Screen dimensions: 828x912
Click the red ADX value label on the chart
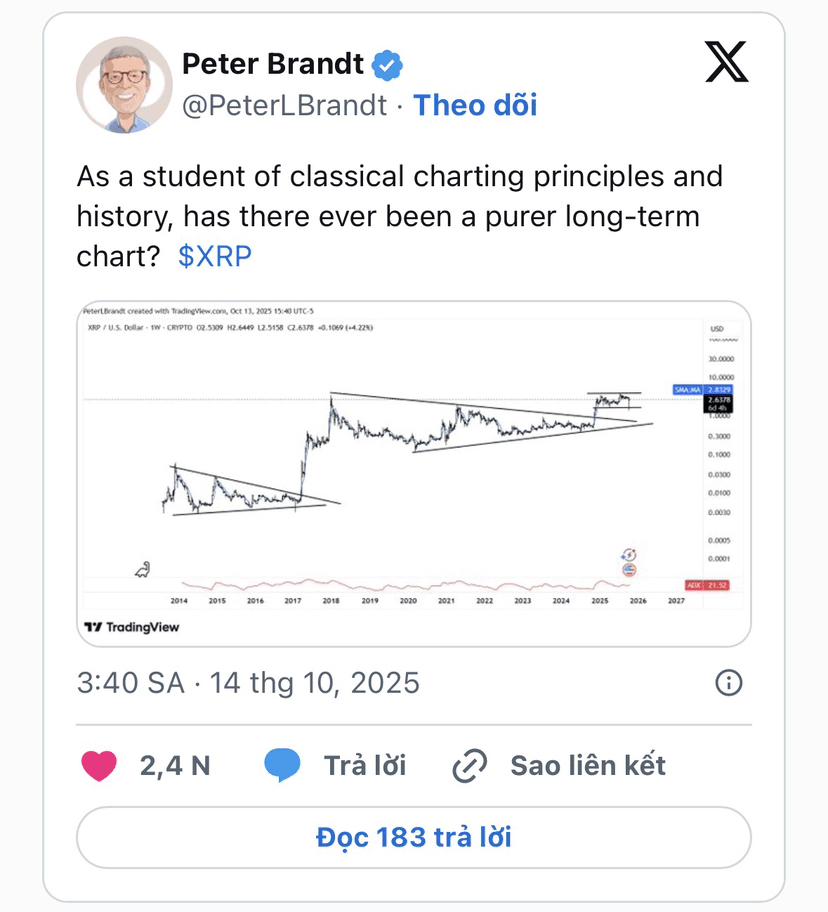click(706, 583)
